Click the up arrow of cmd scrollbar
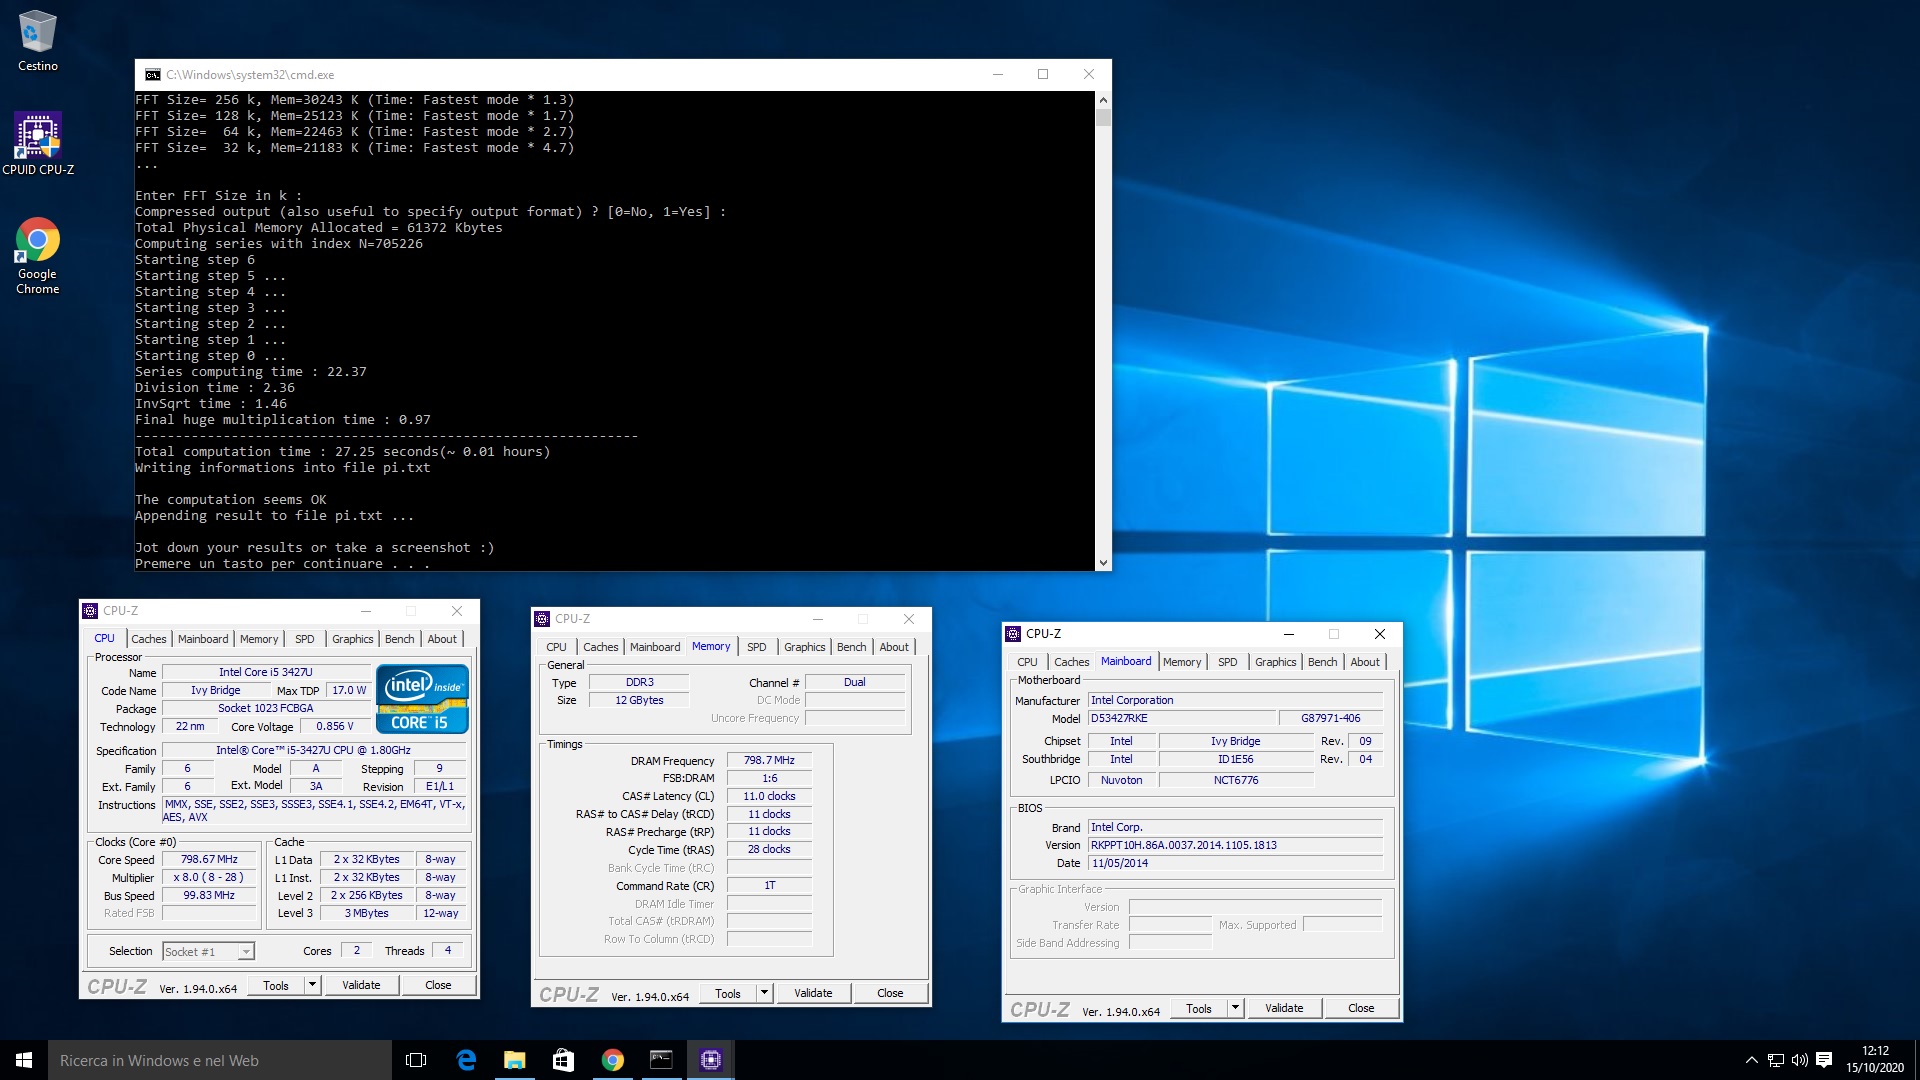The width and height of the screenshot is (1920, 1080). [x=1103, y=100]
